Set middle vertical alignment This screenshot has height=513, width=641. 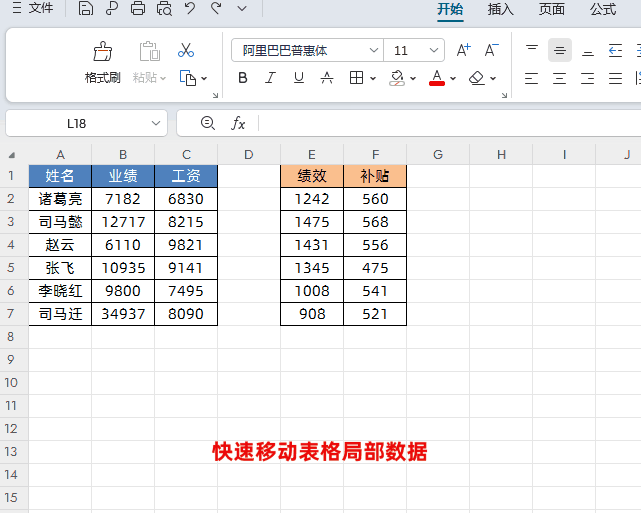(560, 50)
